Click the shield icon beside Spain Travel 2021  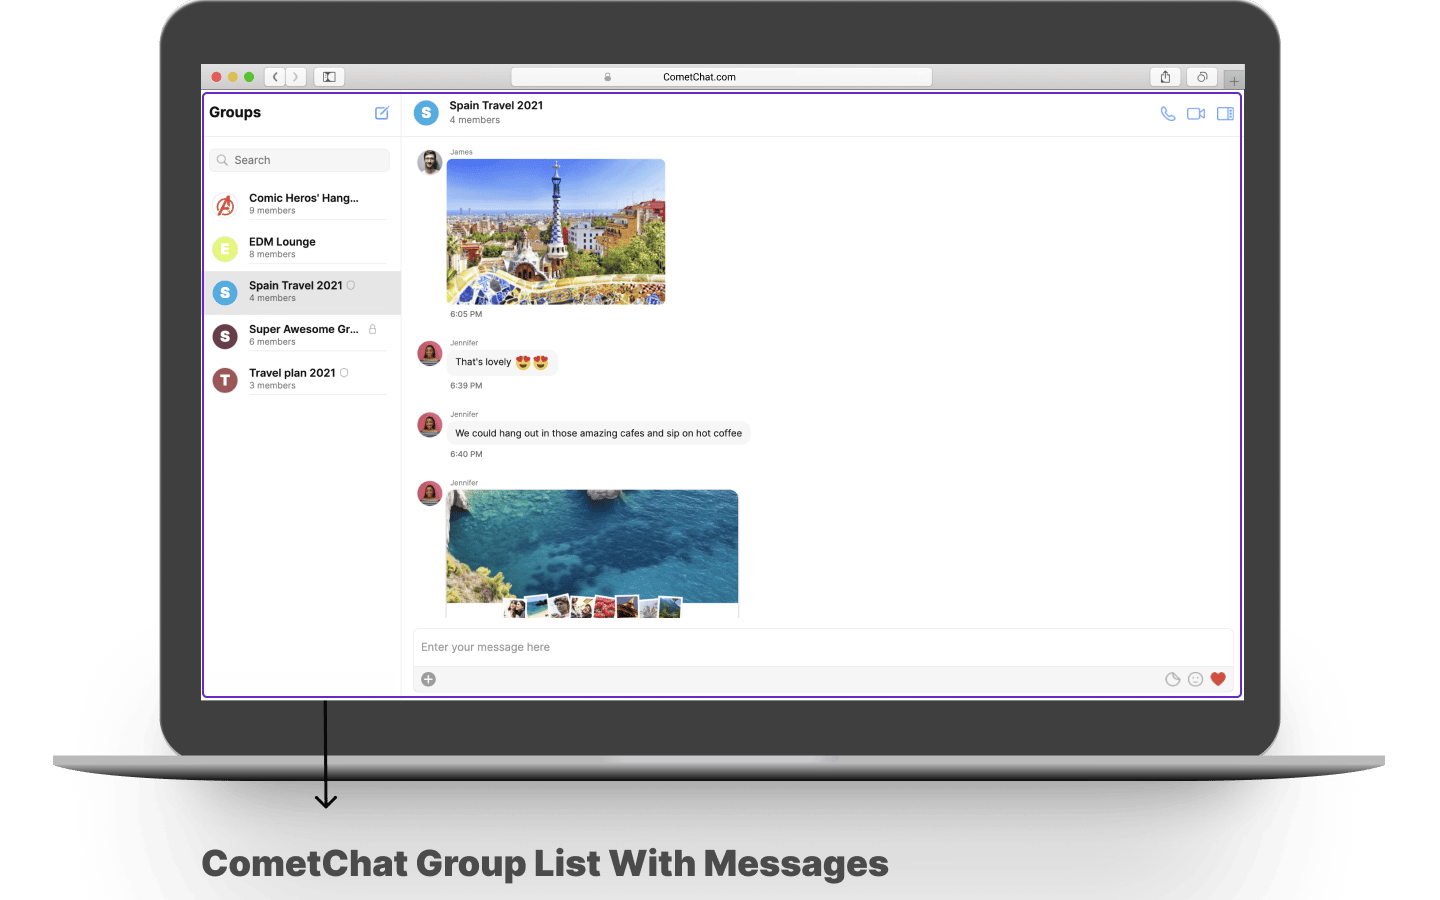coord(351,285)
